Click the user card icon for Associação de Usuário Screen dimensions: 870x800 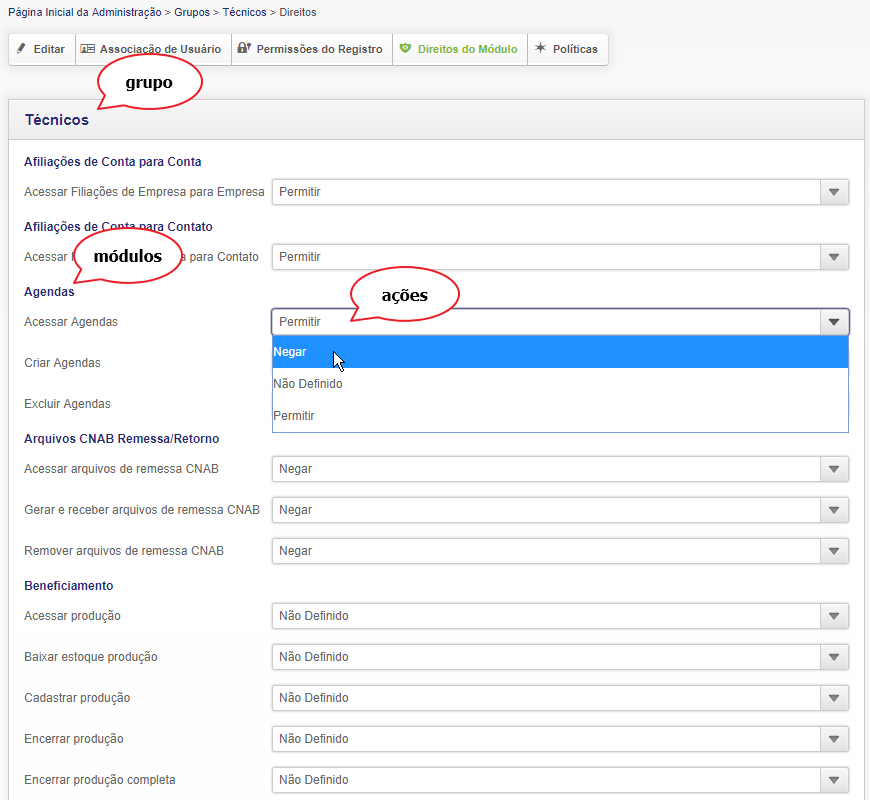point(88,49)
